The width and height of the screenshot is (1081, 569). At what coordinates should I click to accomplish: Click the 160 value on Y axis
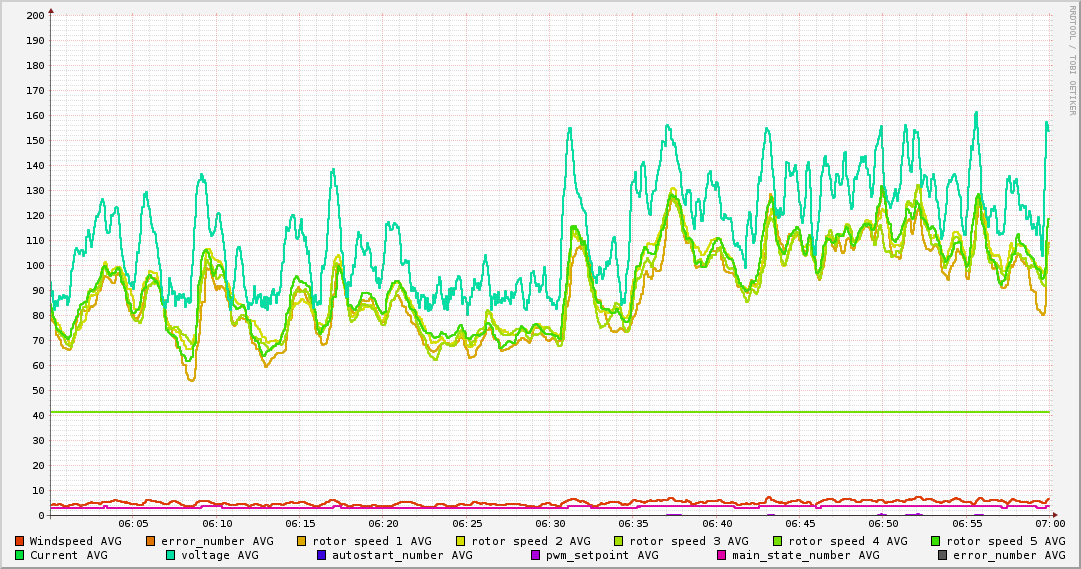[x=34, y=115]
